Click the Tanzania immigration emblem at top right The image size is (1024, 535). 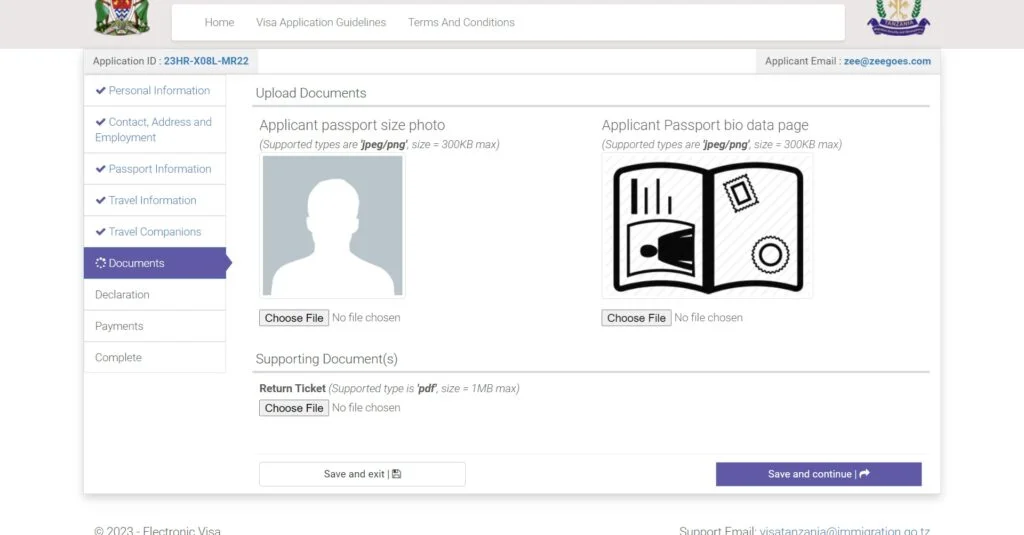click(897, 17)
